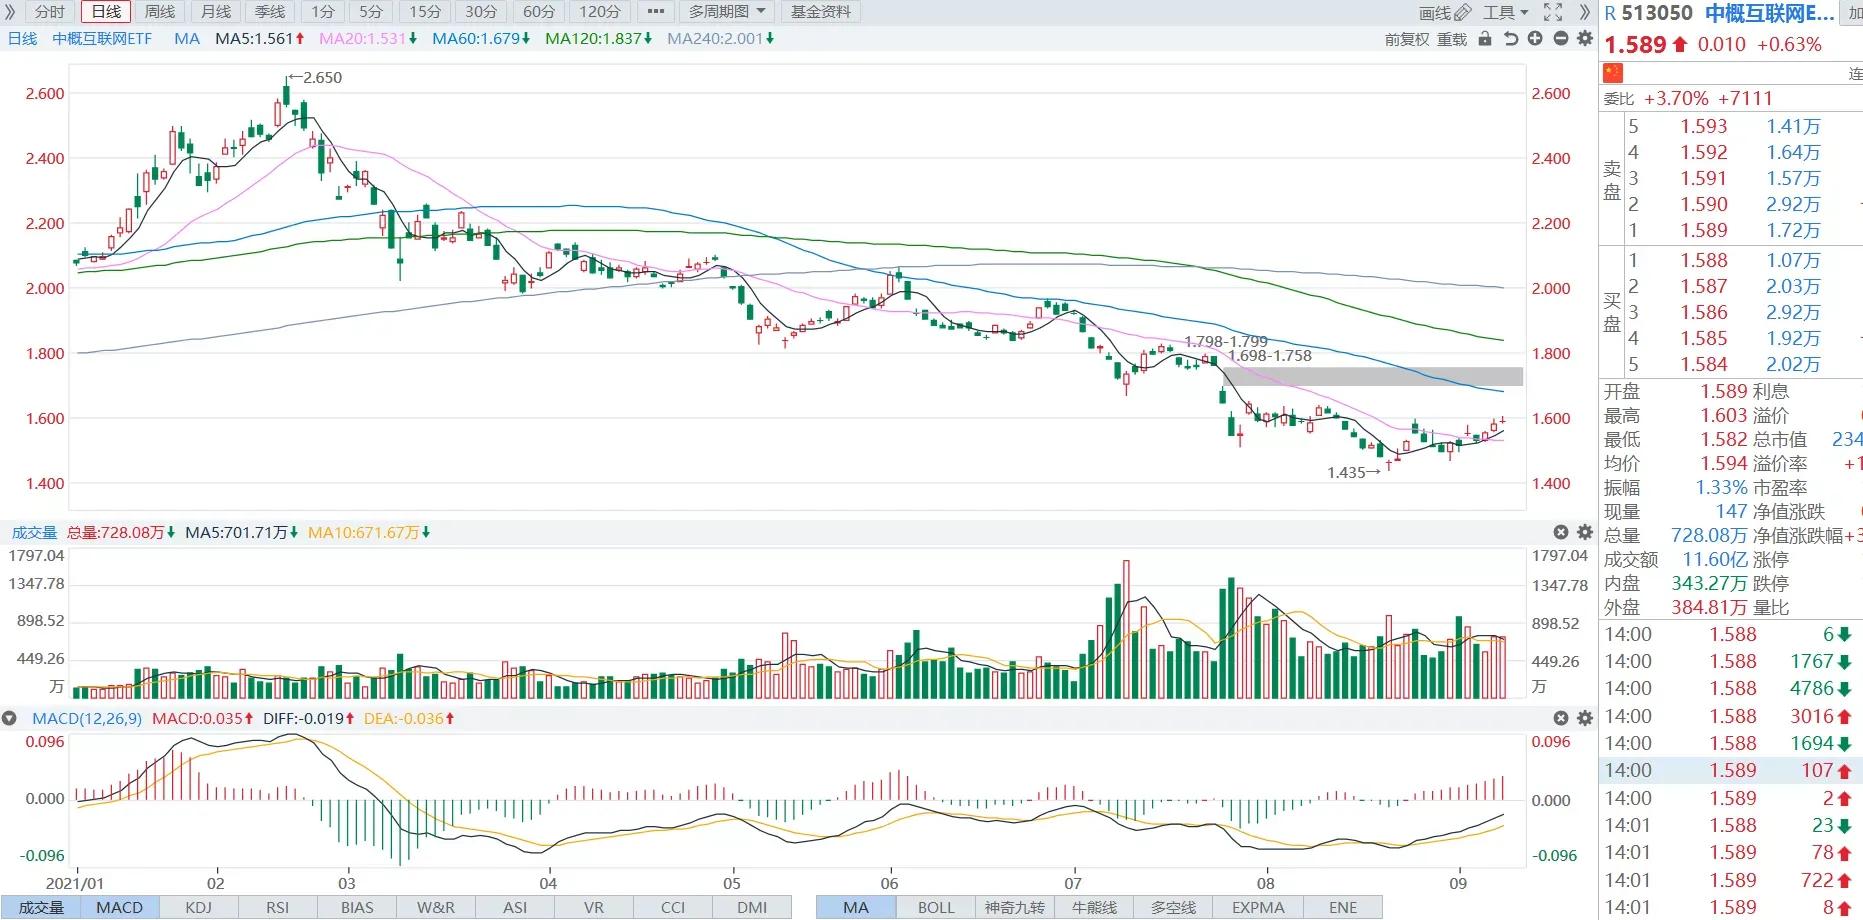Toggle the MA overlay tab
Screen dimensions: 1863x920
tap(856, 907)
